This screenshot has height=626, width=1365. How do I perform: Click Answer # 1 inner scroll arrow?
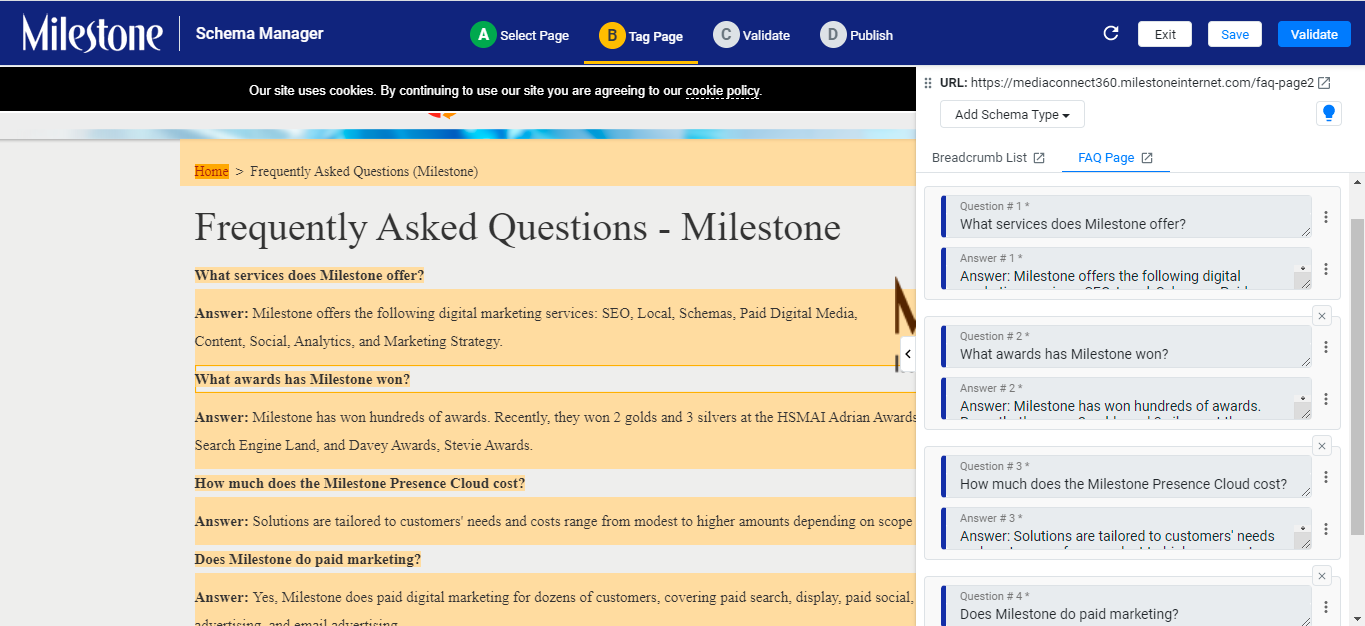click(x=1302, y=270)
